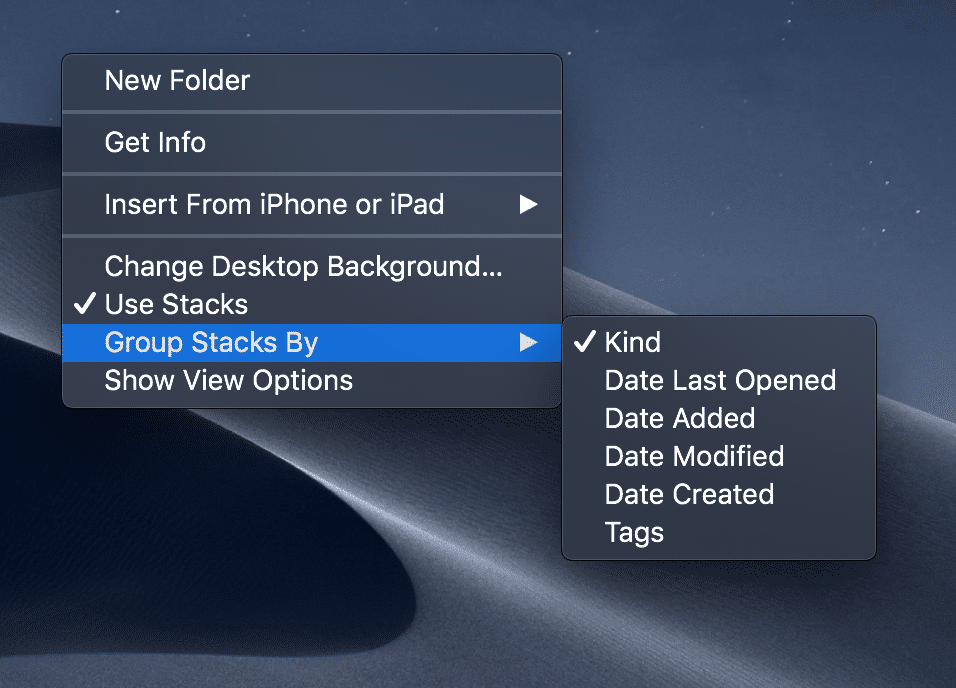Choose Date Added grouping
The height and width of the screenshot is (688, 956).
[680, 419]
